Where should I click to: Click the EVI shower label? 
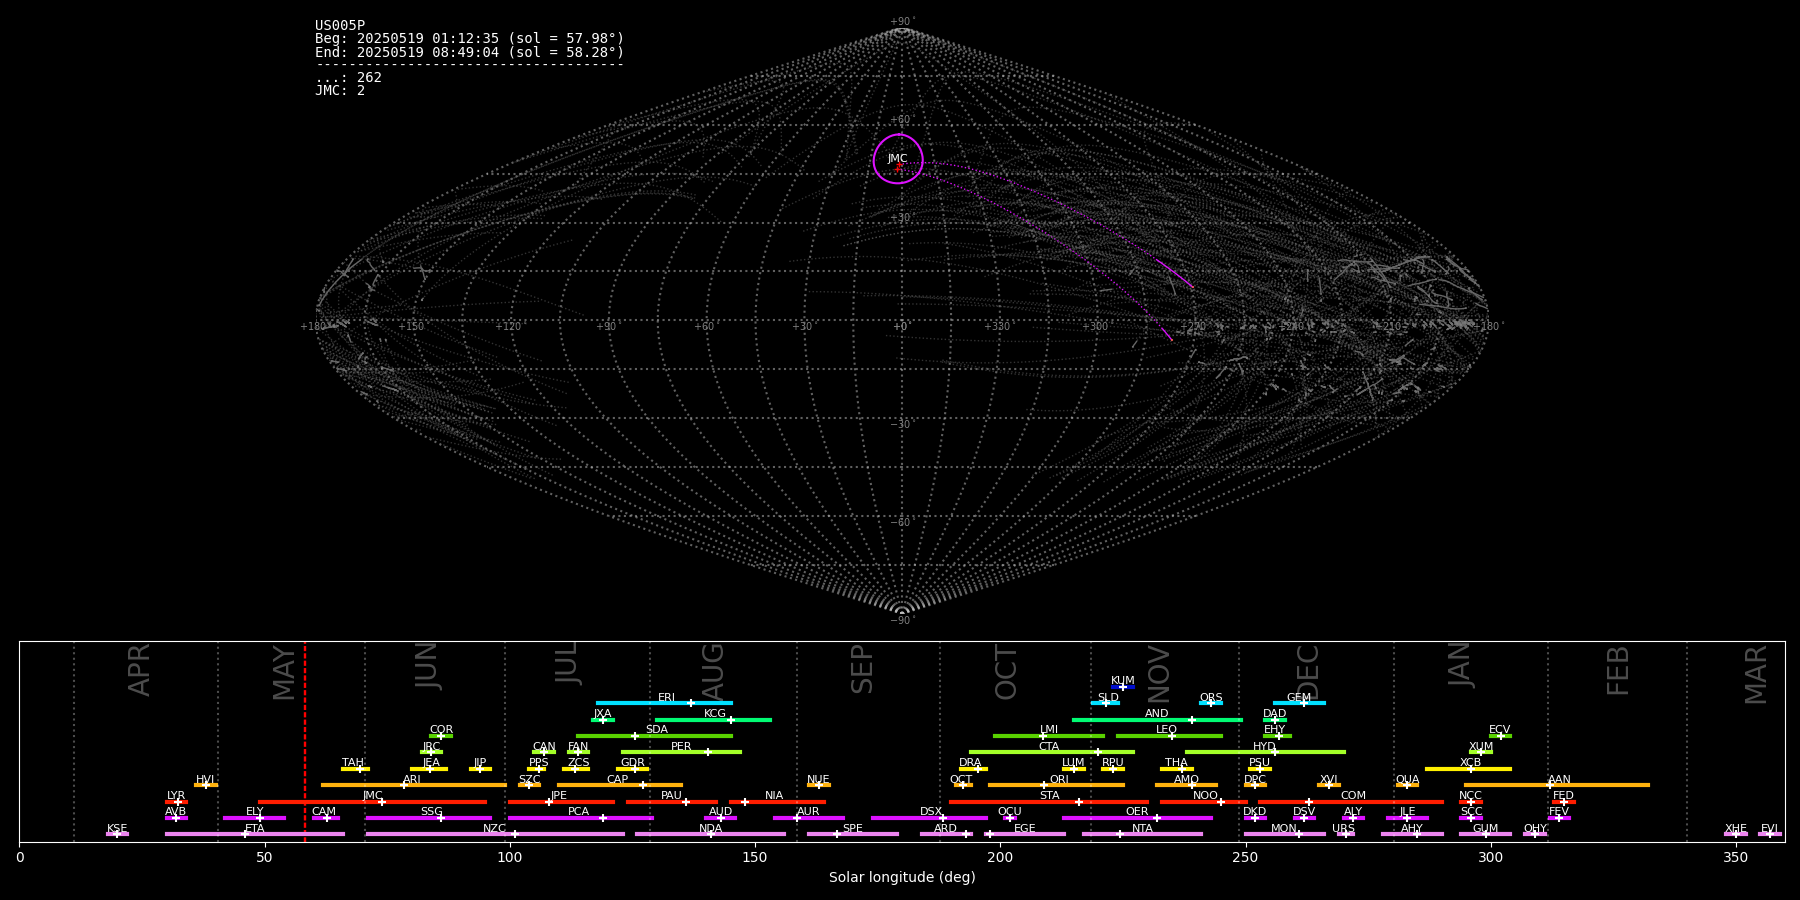point(1769,829)
